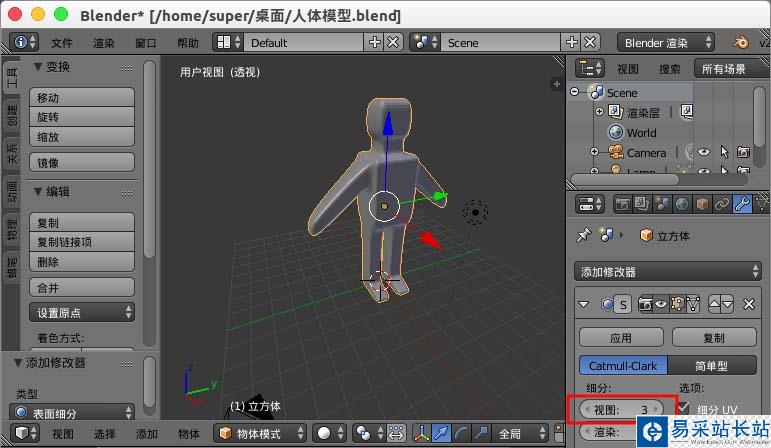771x448 pixels.
Task: Open the 设置原点 dropdown
Action: (x=82, y=312)
